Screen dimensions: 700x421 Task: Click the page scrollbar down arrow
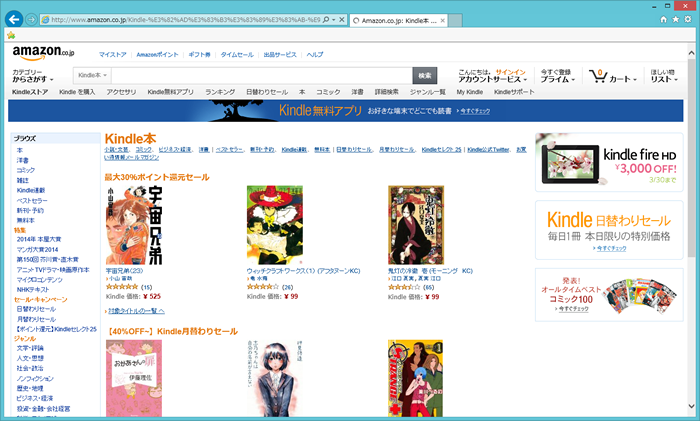(x=692, y=406)
